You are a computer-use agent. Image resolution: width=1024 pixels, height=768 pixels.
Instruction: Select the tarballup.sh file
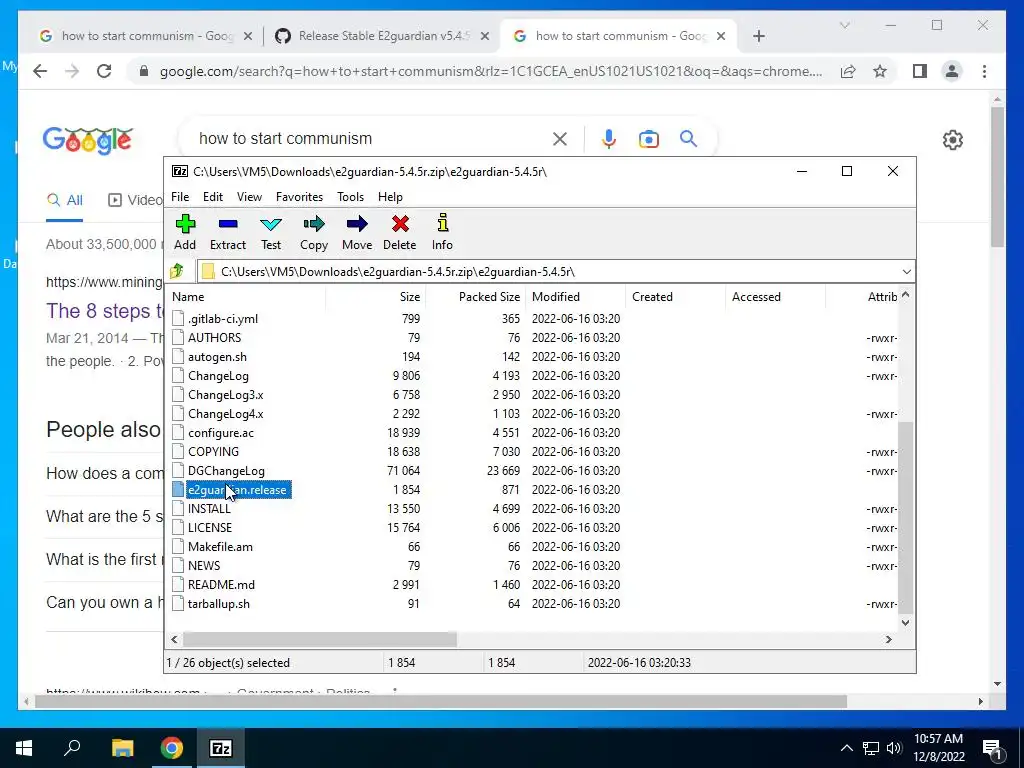tap(218, 604)
